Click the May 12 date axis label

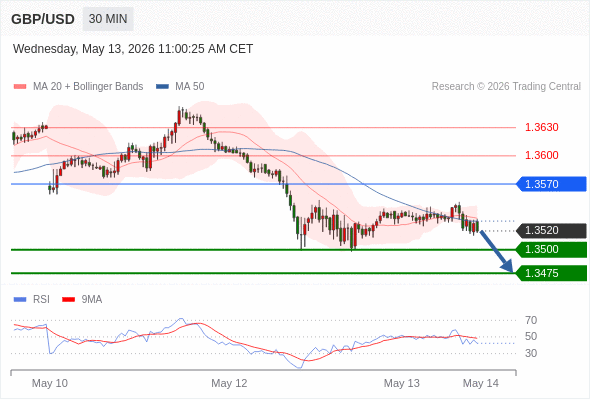(x=229, y=383)
